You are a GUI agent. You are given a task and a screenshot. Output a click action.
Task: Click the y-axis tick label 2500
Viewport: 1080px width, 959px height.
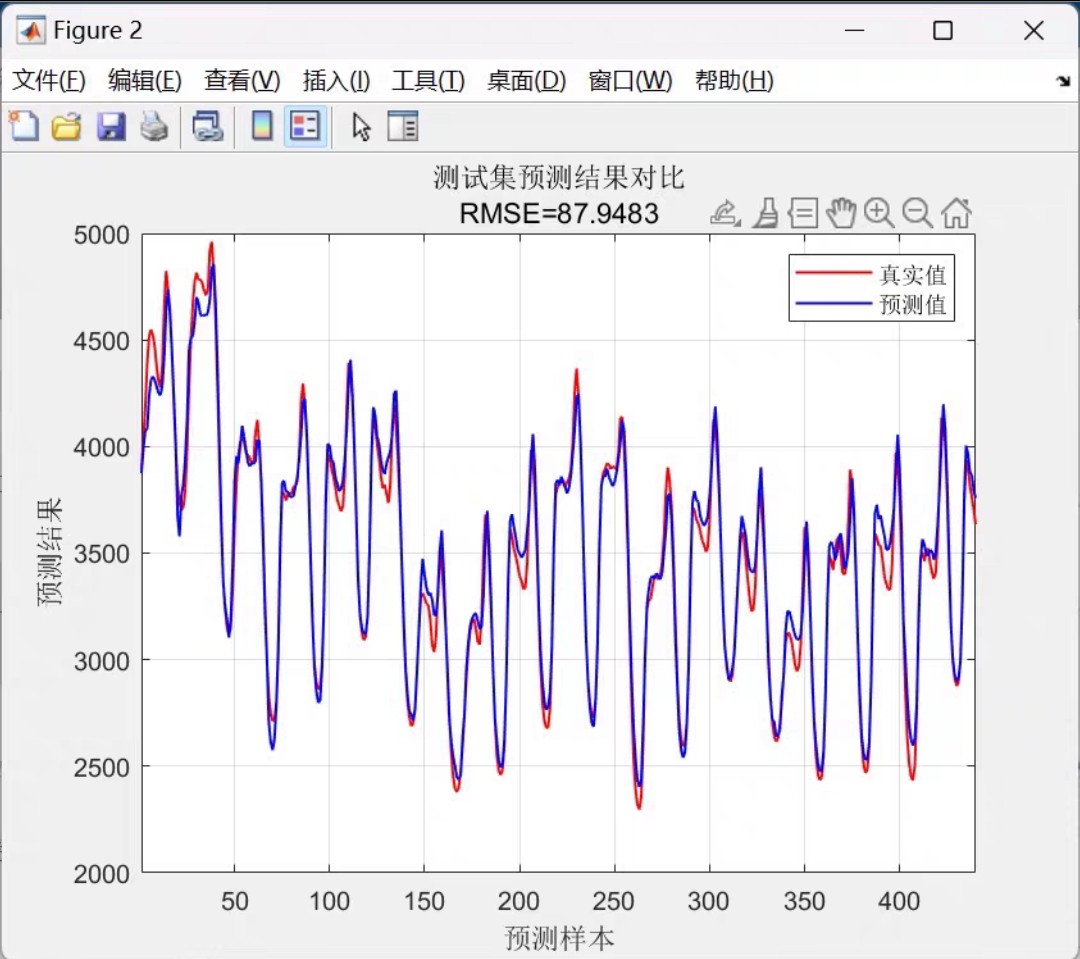[x=101, y=767]
